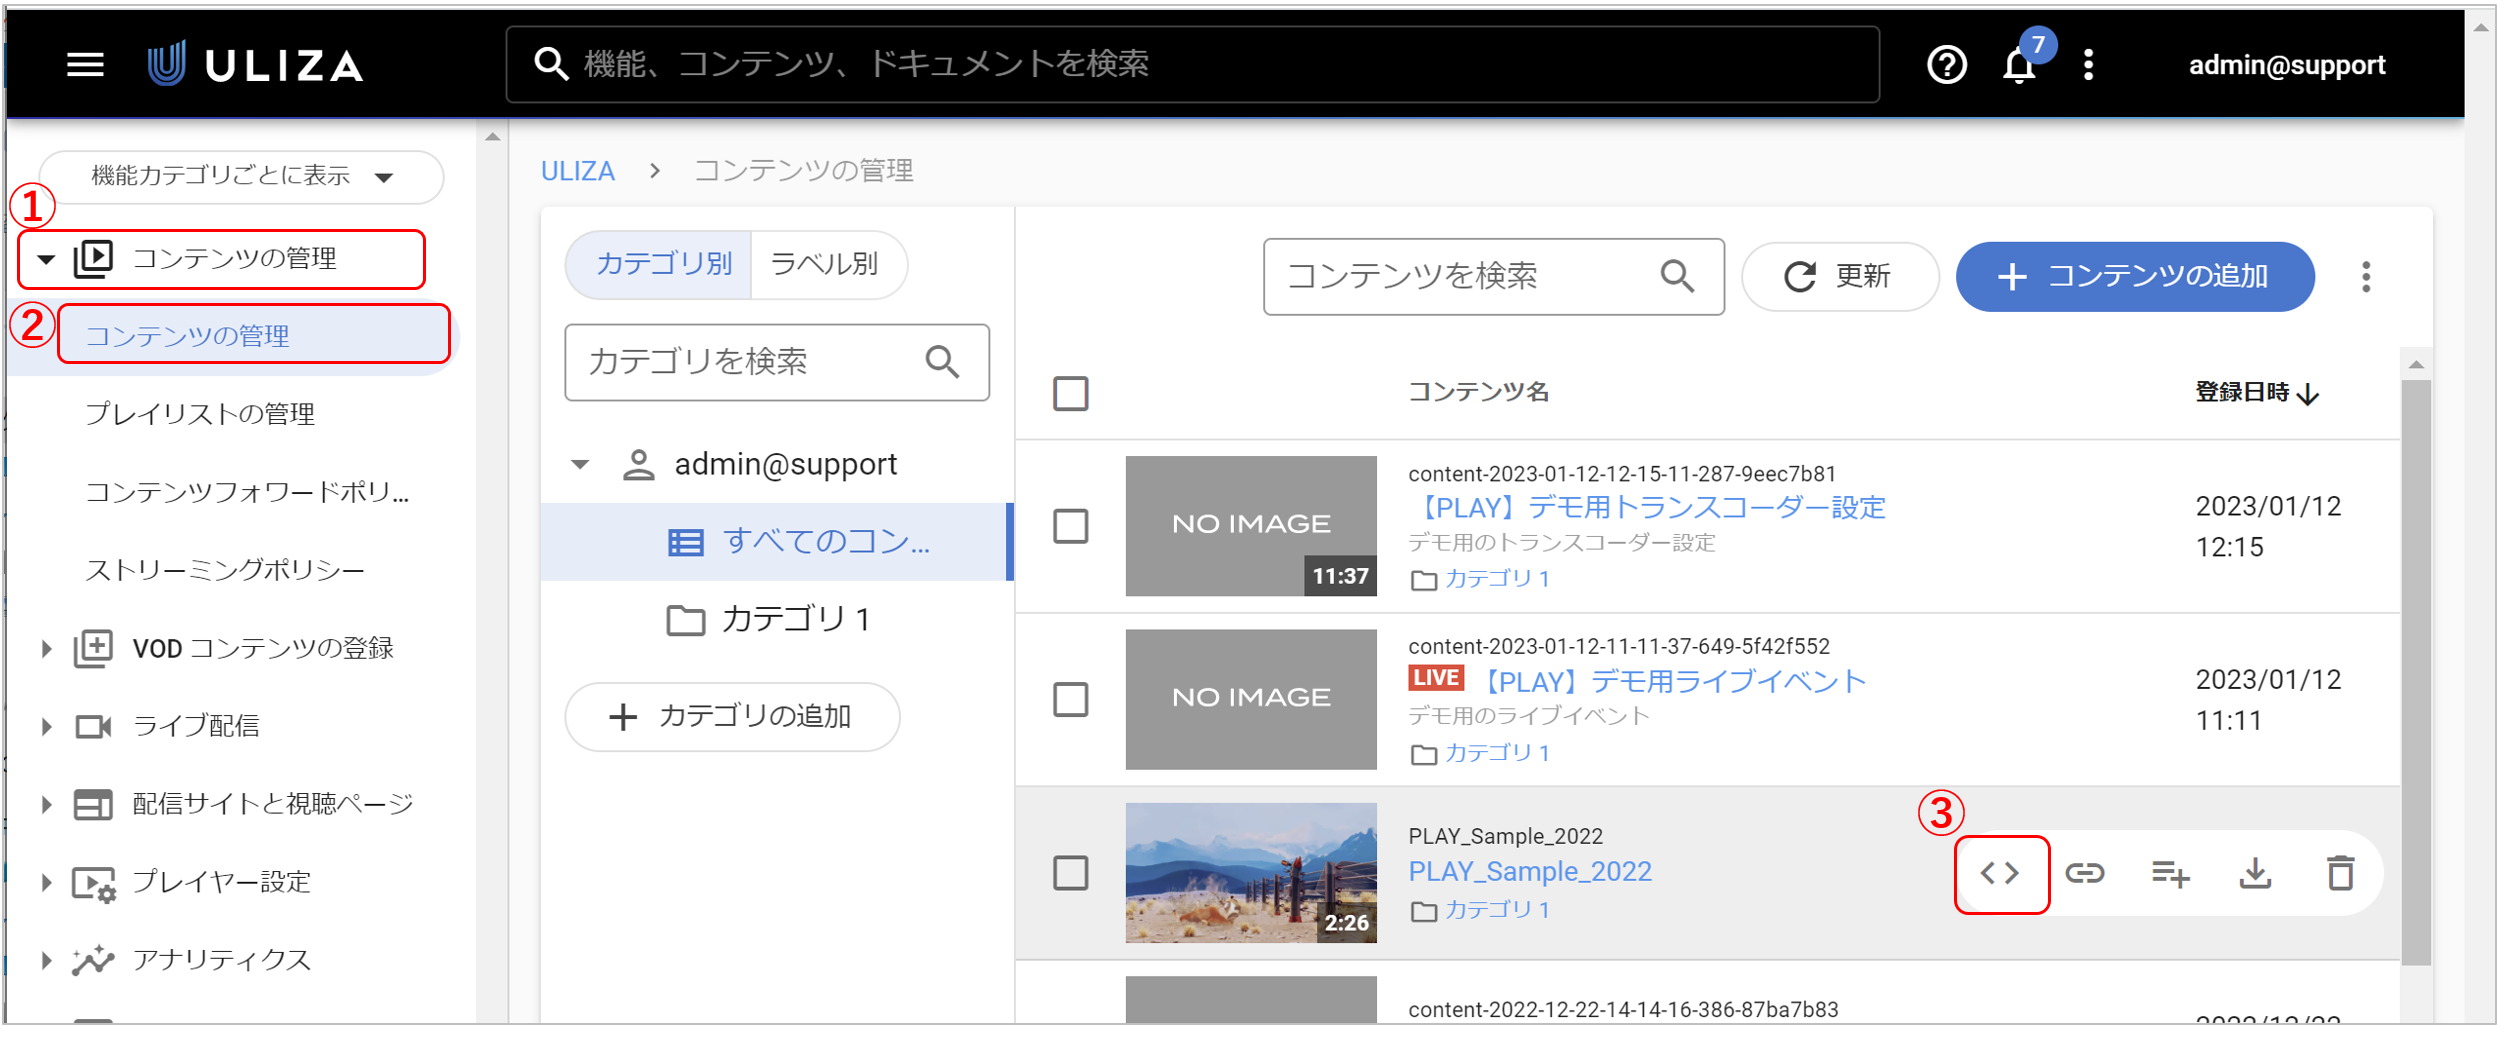Image resolution: width=2505 pixels, height=1037 pixels.
Task: Click NO IMAGE thumbnail with 11:37 duration
Action: coord(1251,526)
